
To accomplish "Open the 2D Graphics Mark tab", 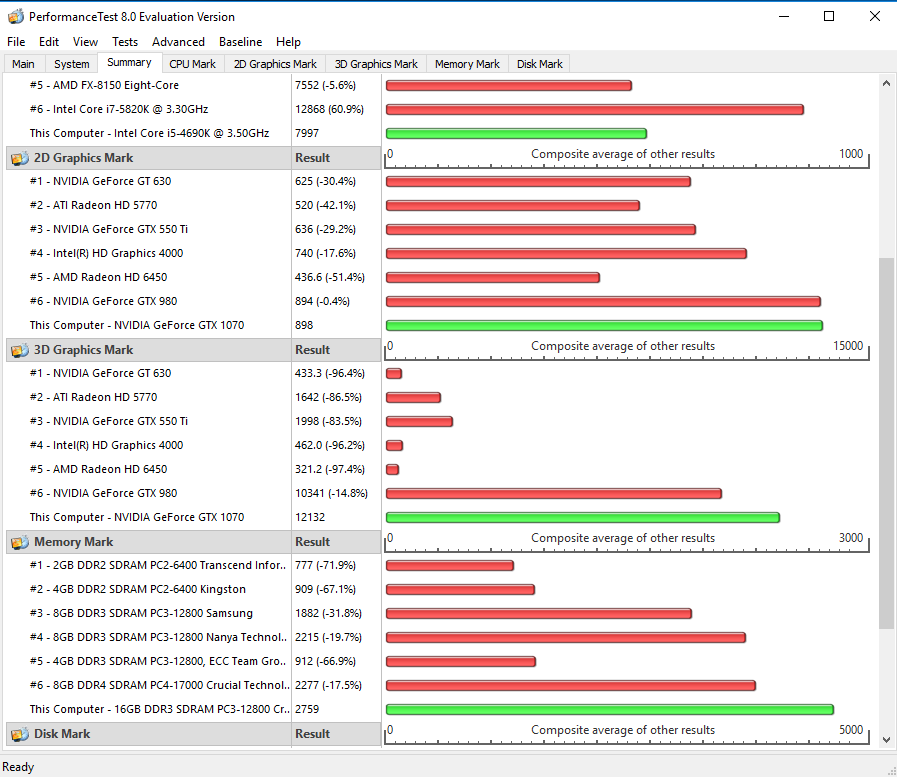I will [275, 64].
